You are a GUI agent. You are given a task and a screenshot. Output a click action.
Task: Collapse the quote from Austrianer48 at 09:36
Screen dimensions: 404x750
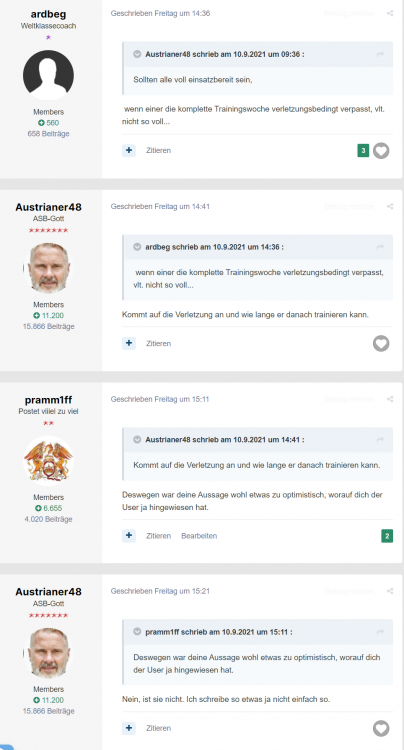coord(137,54)
